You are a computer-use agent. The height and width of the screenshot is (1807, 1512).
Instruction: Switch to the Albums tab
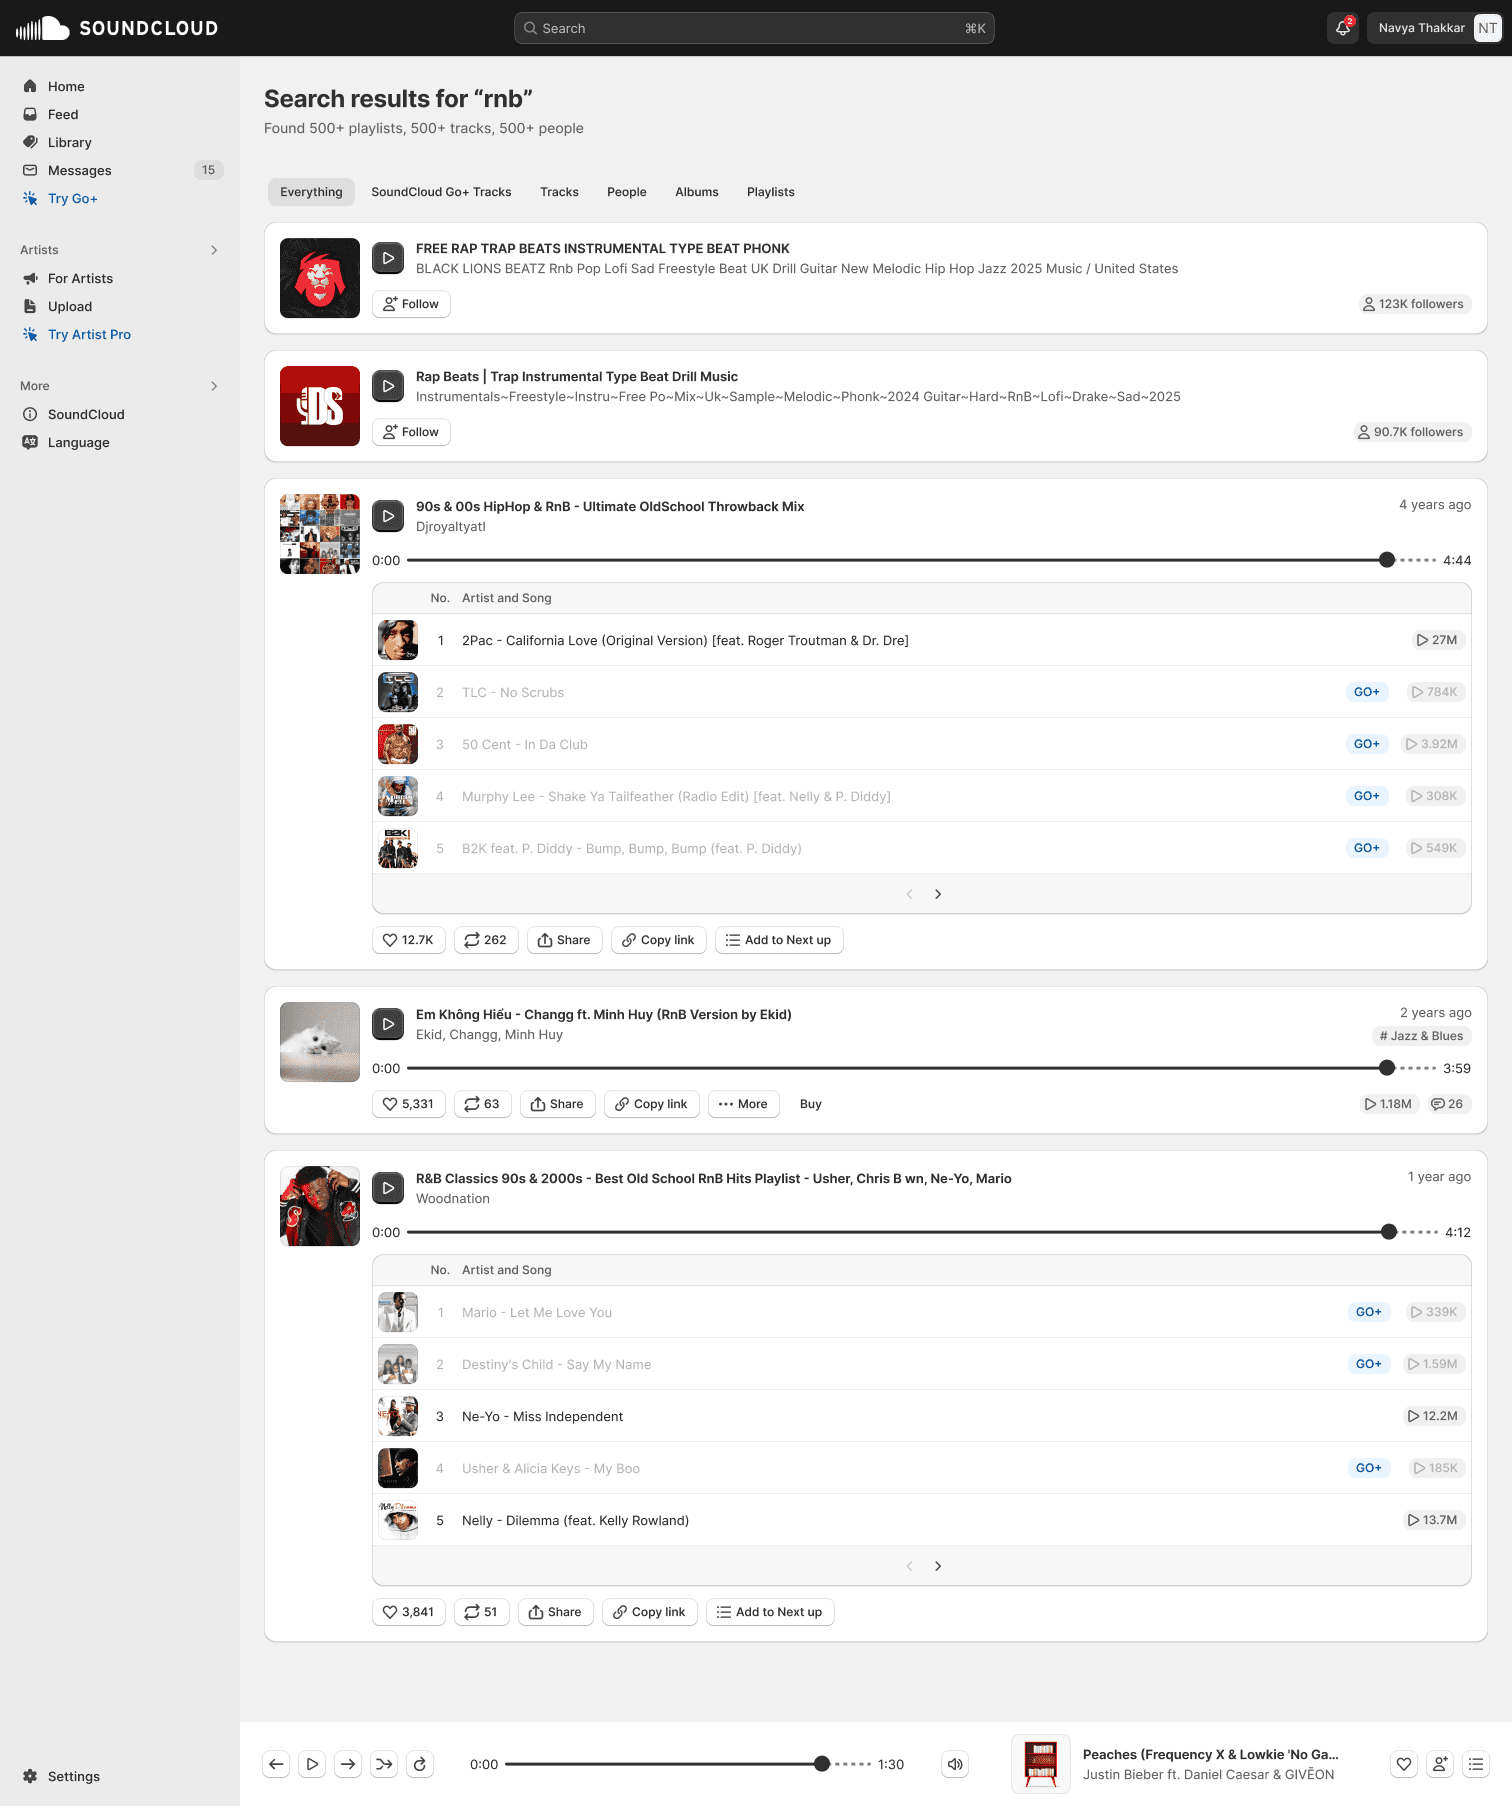[697, 192]
